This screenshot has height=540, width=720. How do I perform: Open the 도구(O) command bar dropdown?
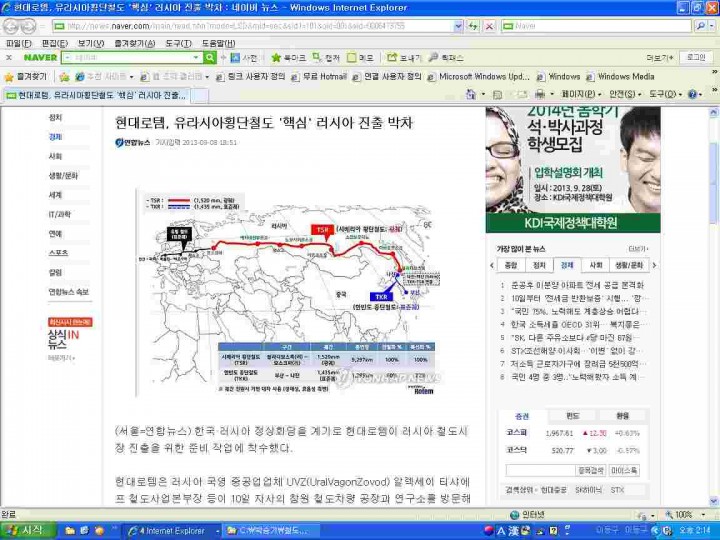(x=665, y=94)
